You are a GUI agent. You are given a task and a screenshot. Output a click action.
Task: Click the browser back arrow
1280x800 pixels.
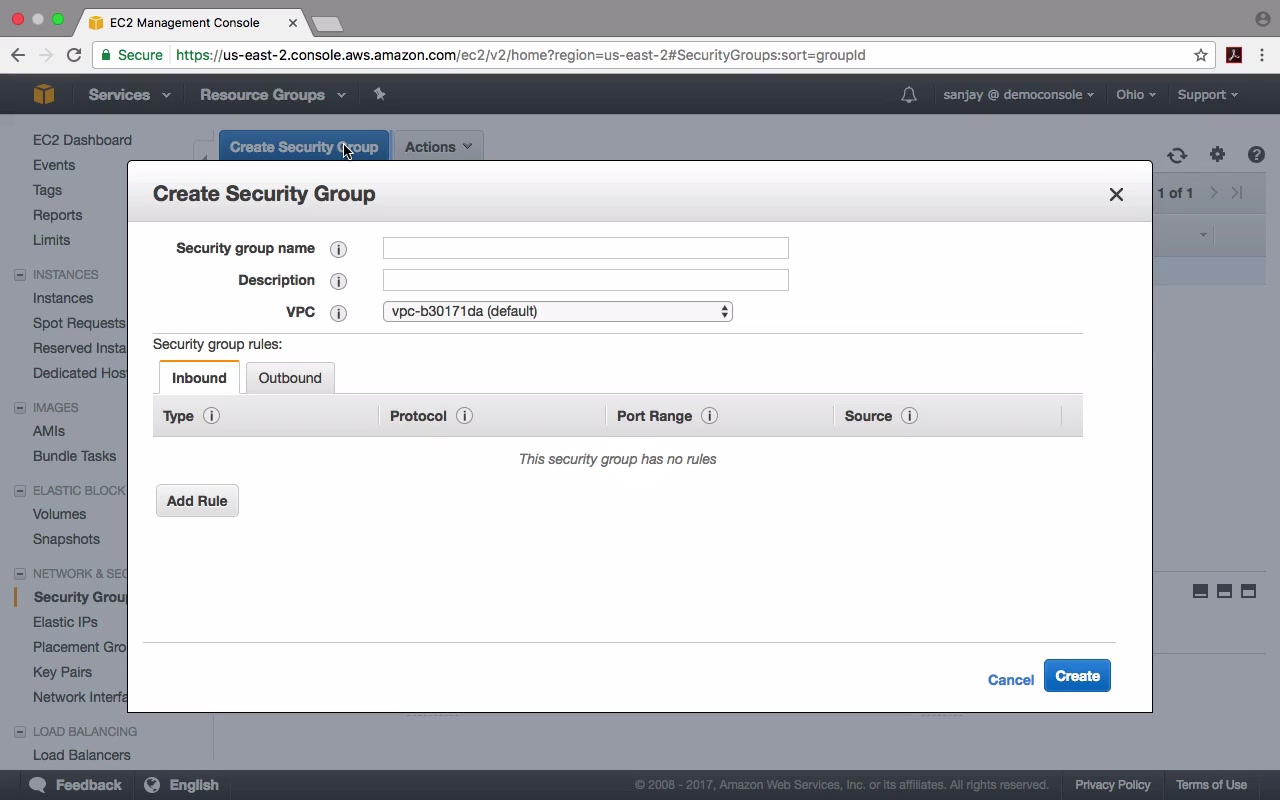point(18,55)
